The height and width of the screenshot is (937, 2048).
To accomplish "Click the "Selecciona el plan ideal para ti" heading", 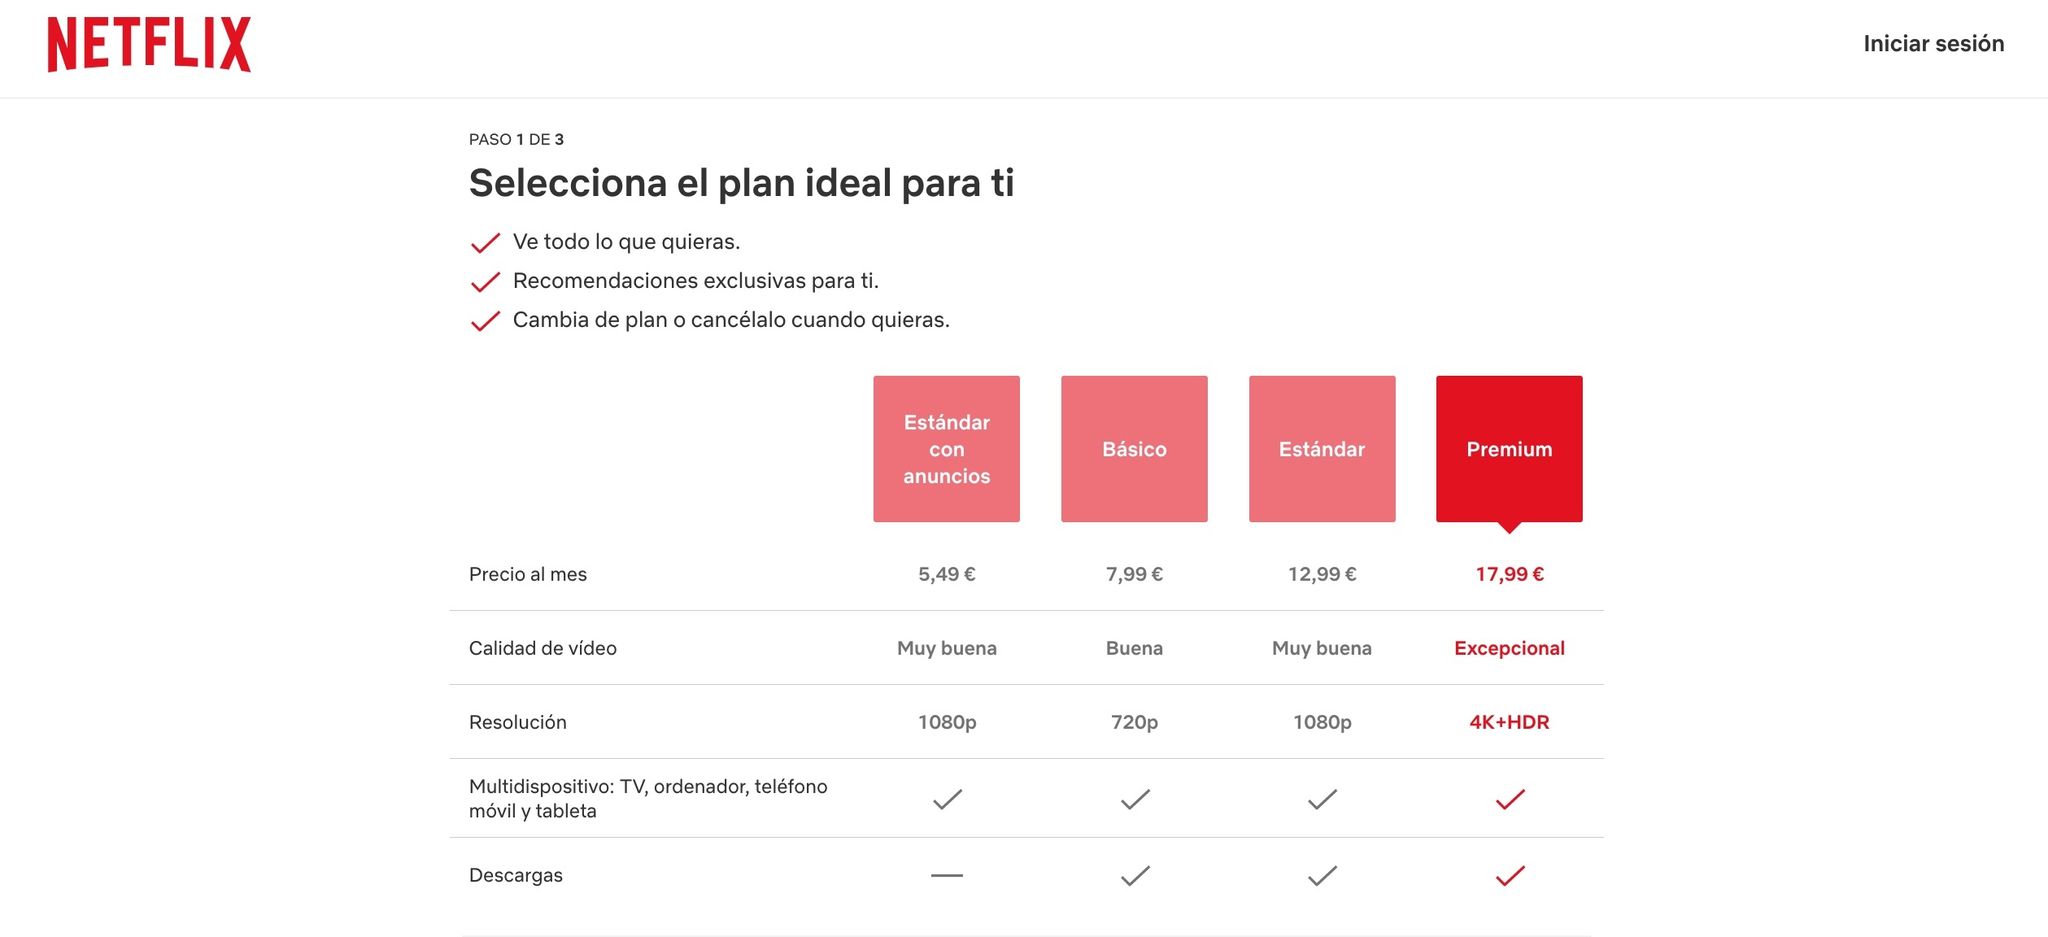I will (x=741, y=183).
